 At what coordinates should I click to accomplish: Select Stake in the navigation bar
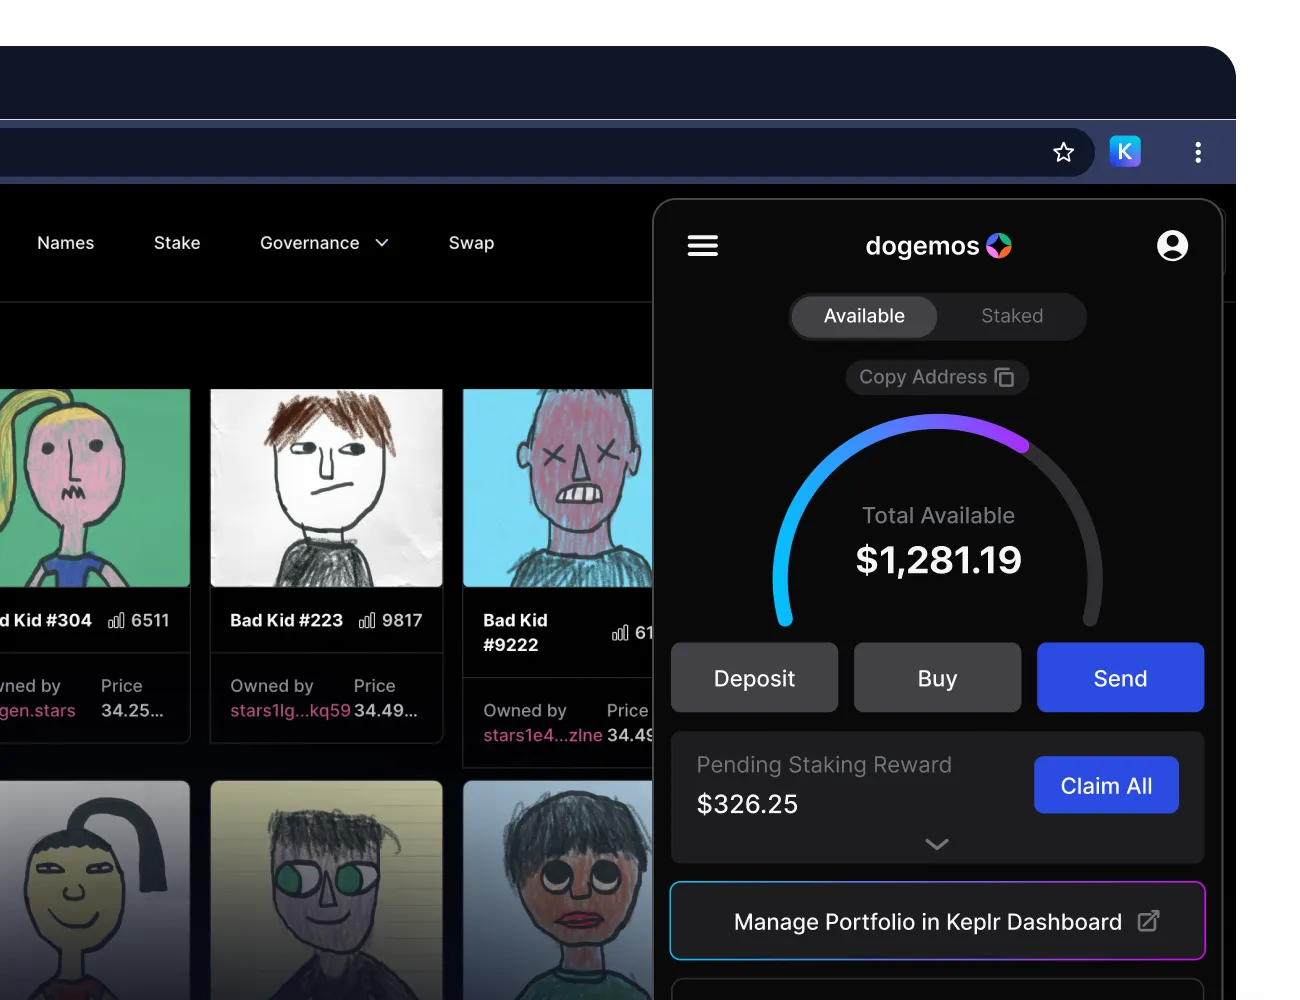[x=177, y=242]
